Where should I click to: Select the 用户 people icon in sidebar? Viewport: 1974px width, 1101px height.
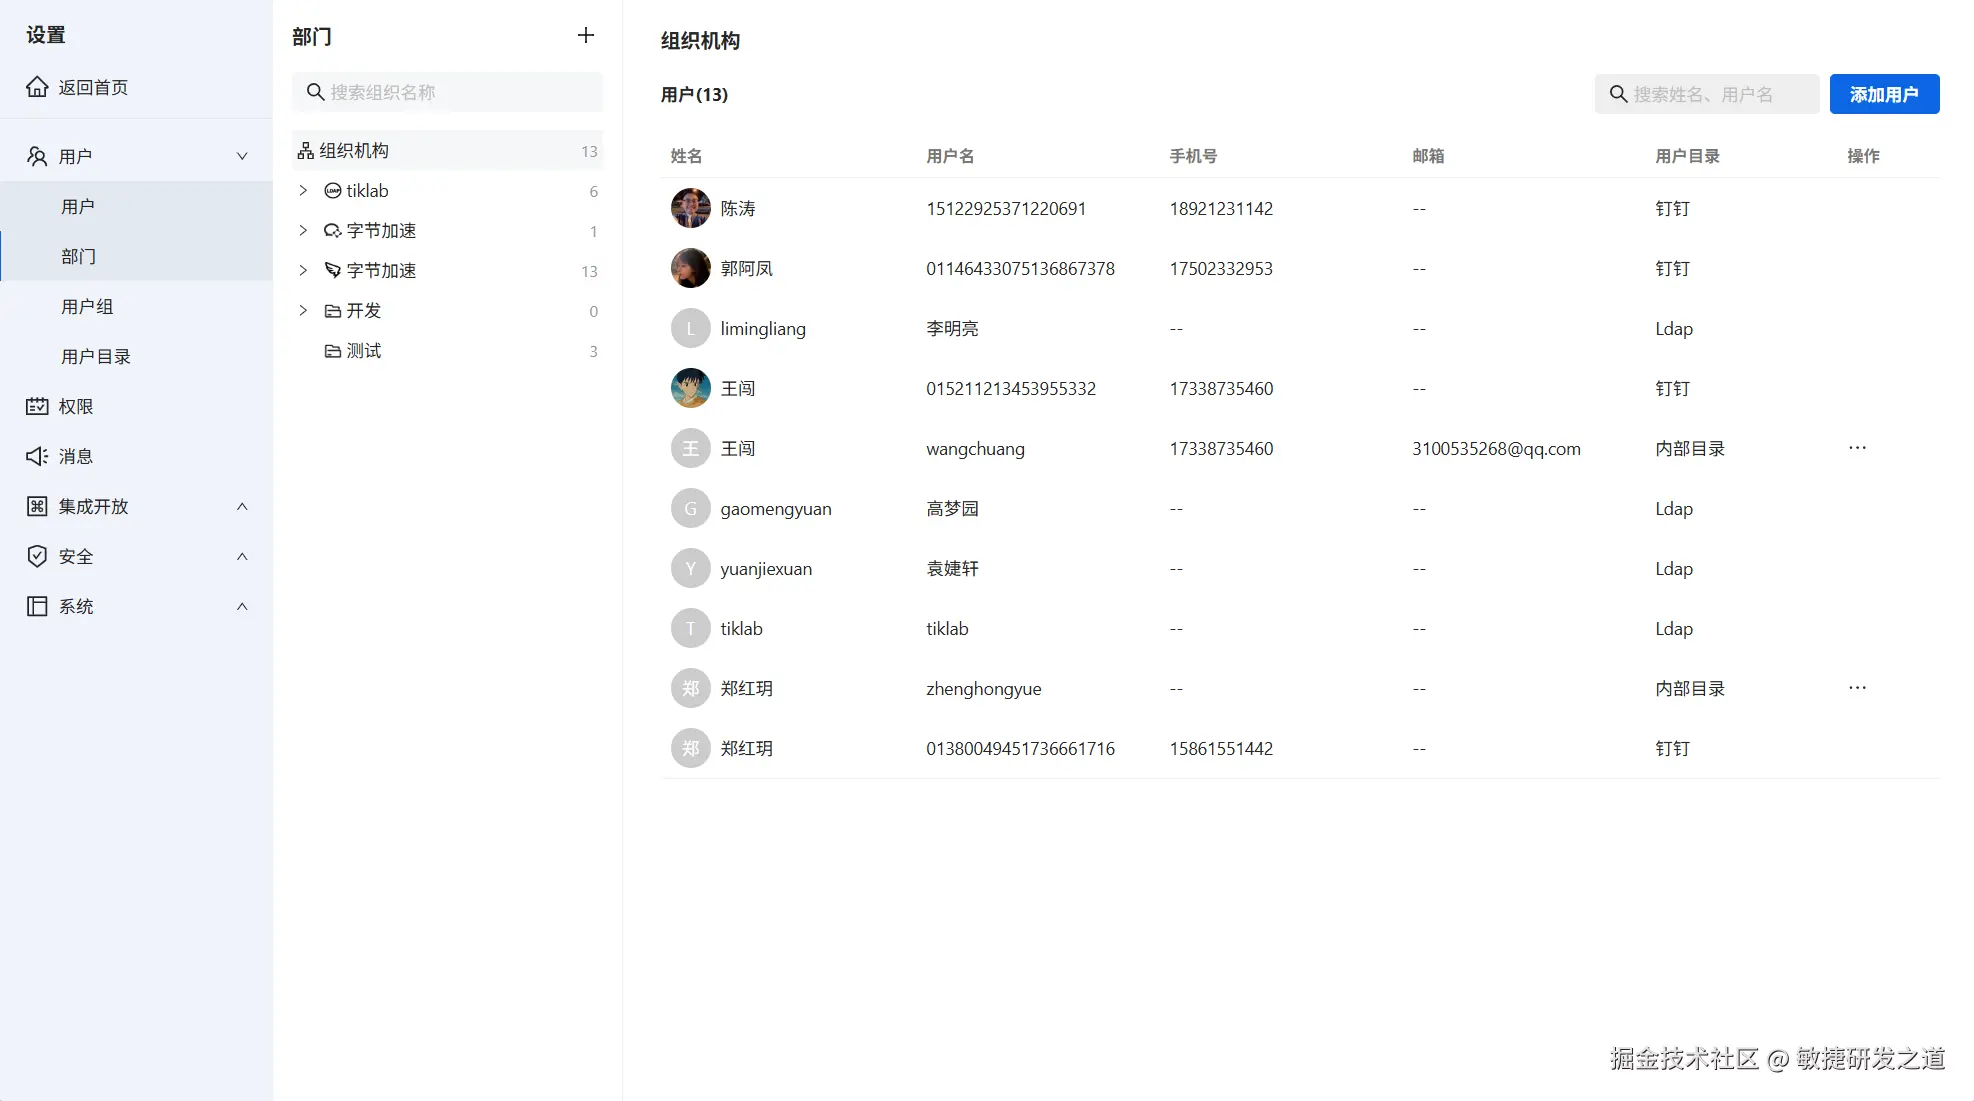[37, 155]
